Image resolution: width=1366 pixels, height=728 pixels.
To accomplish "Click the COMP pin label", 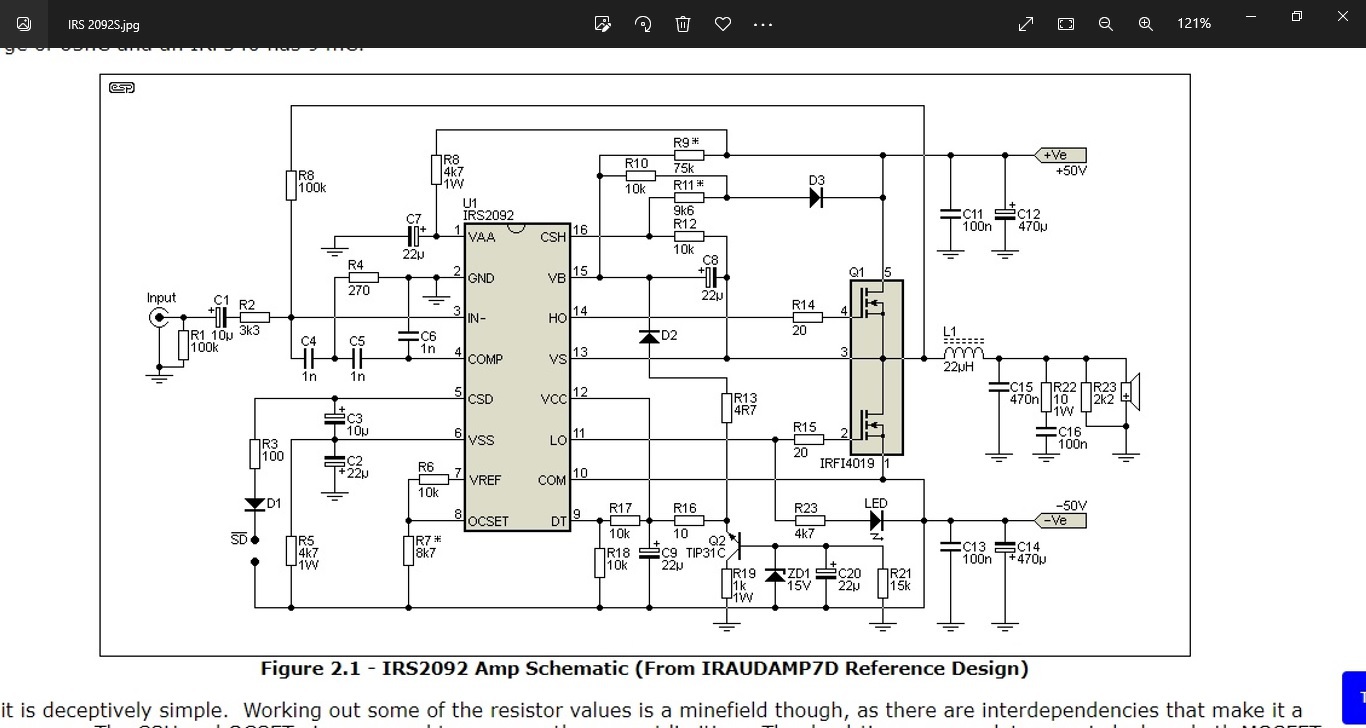I will [485, 359].
